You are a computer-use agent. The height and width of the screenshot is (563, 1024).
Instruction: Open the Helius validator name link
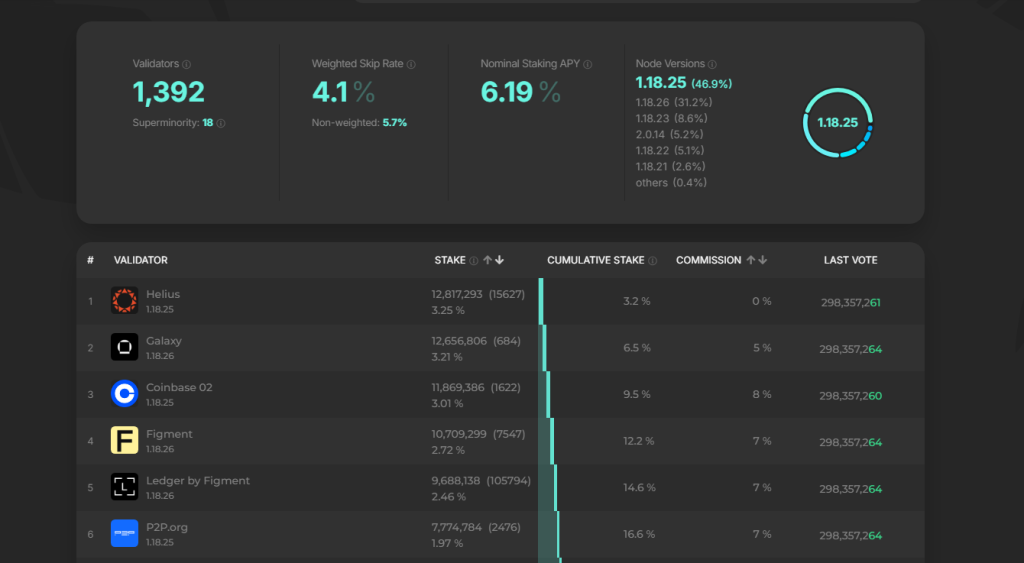tap(163, 294)
